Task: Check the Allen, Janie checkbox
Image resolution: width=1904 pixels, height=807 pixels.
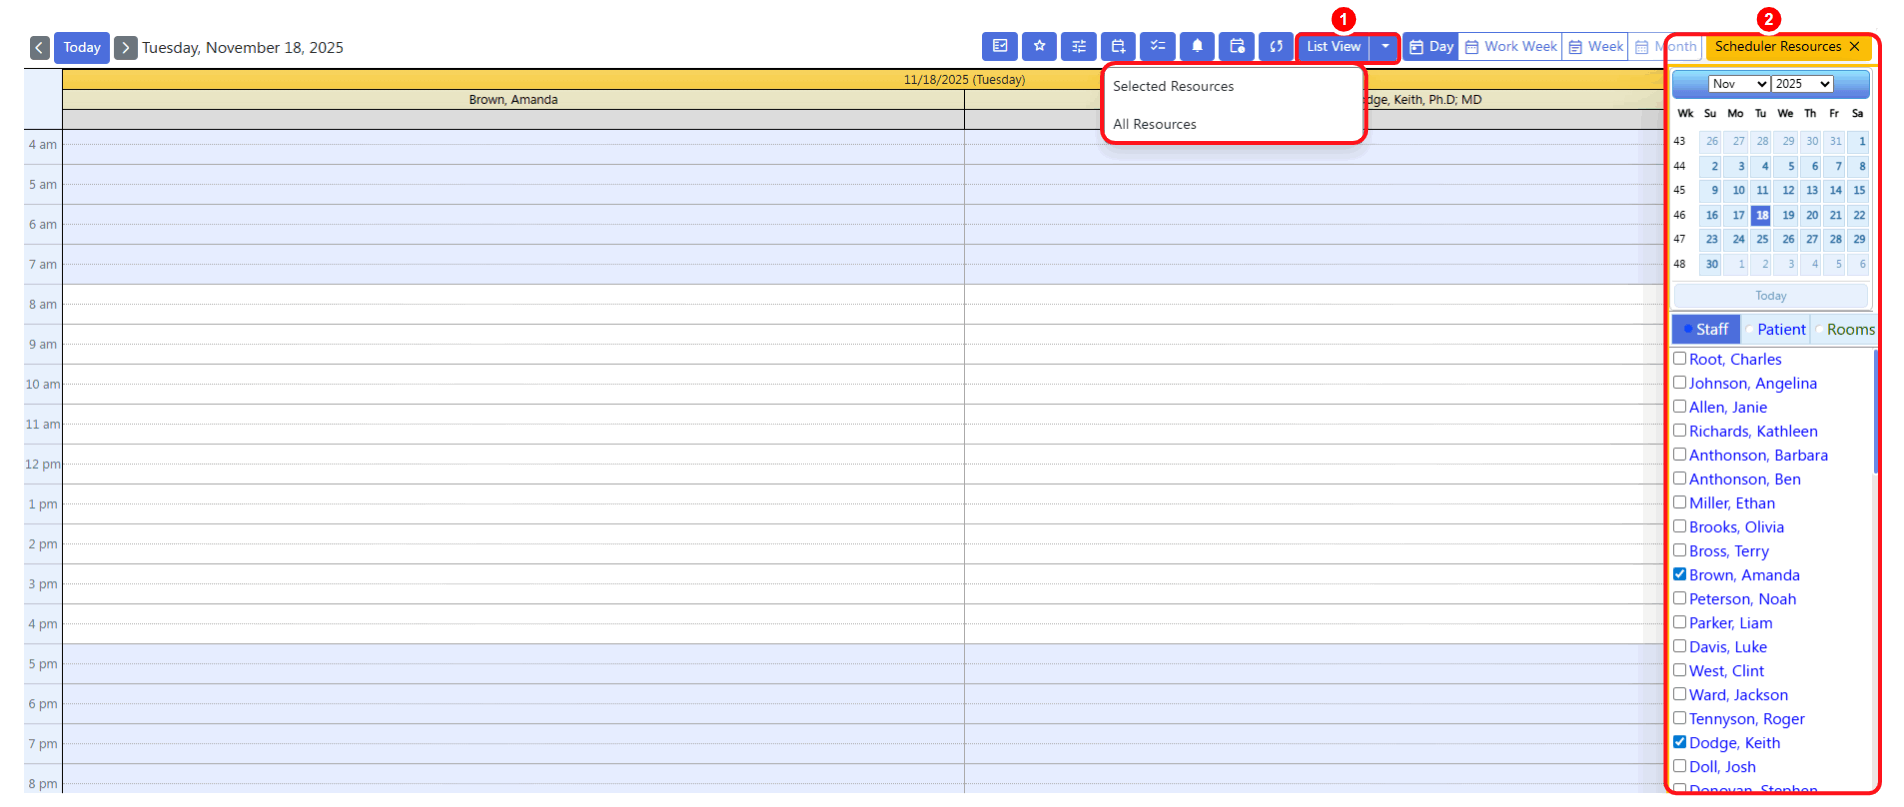Action: point(1680,406)
